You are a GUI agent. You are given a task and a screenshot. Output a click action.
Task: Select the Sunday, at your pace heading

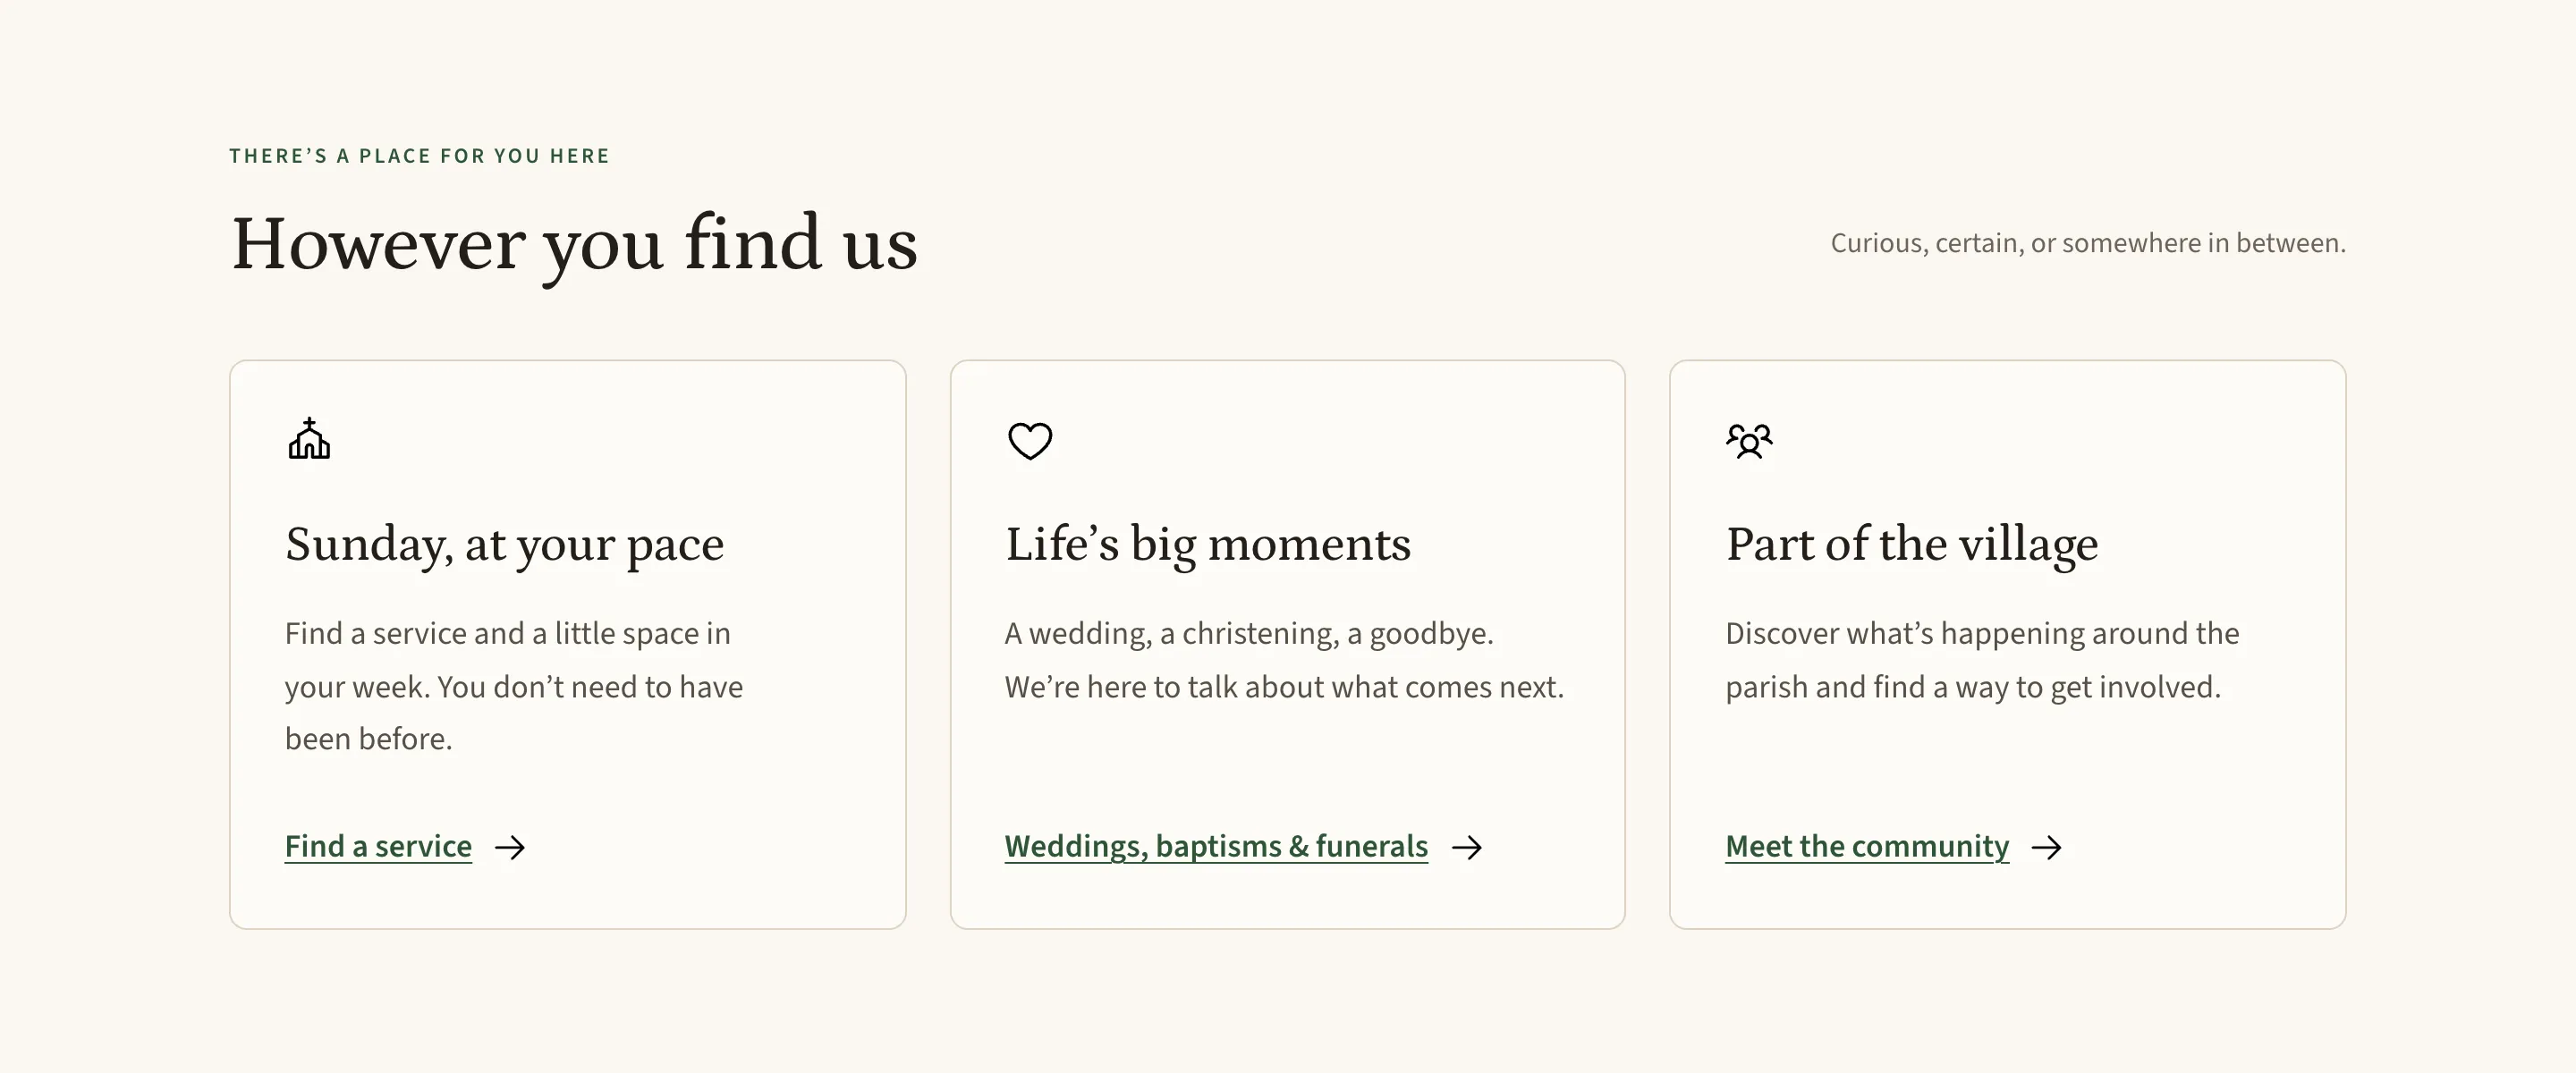[x=504, y=545]
